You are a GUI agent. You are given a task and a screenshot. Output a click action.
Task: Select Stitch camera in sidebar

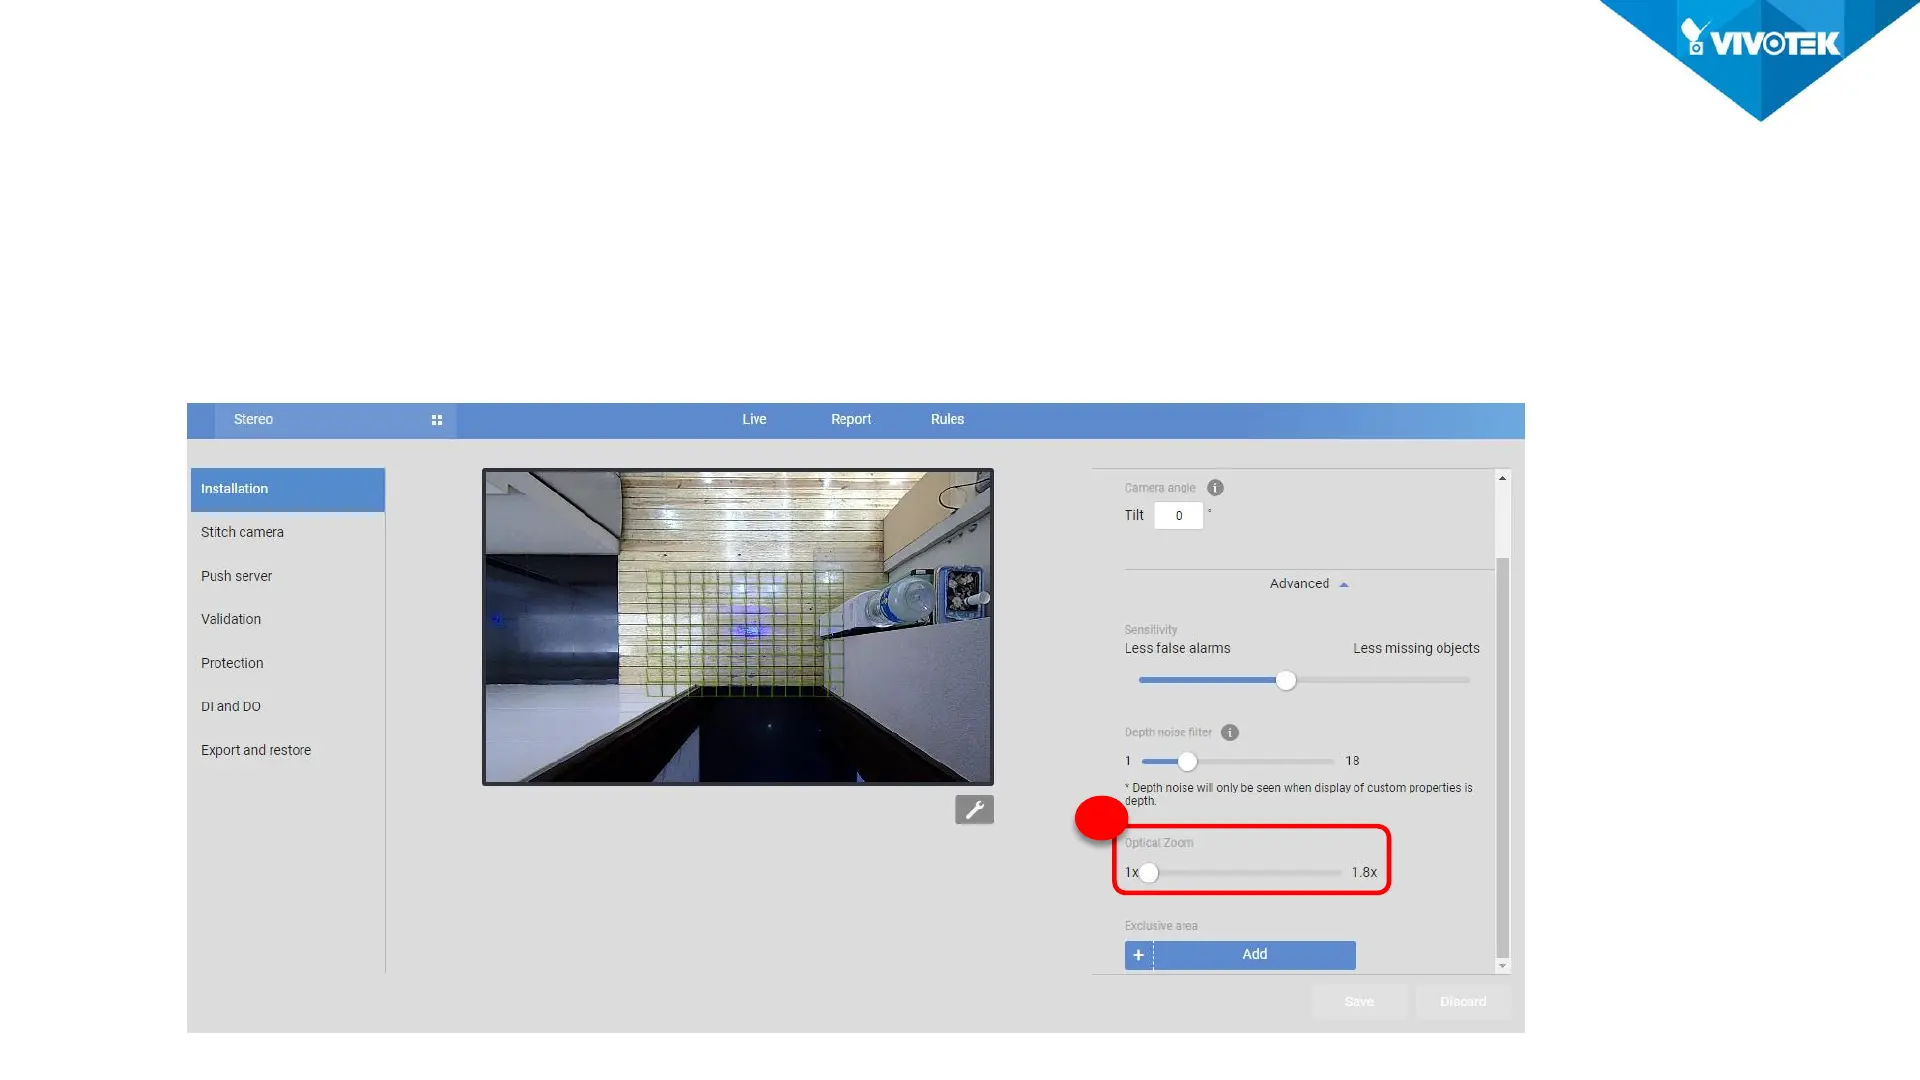(x=242, y=533)
